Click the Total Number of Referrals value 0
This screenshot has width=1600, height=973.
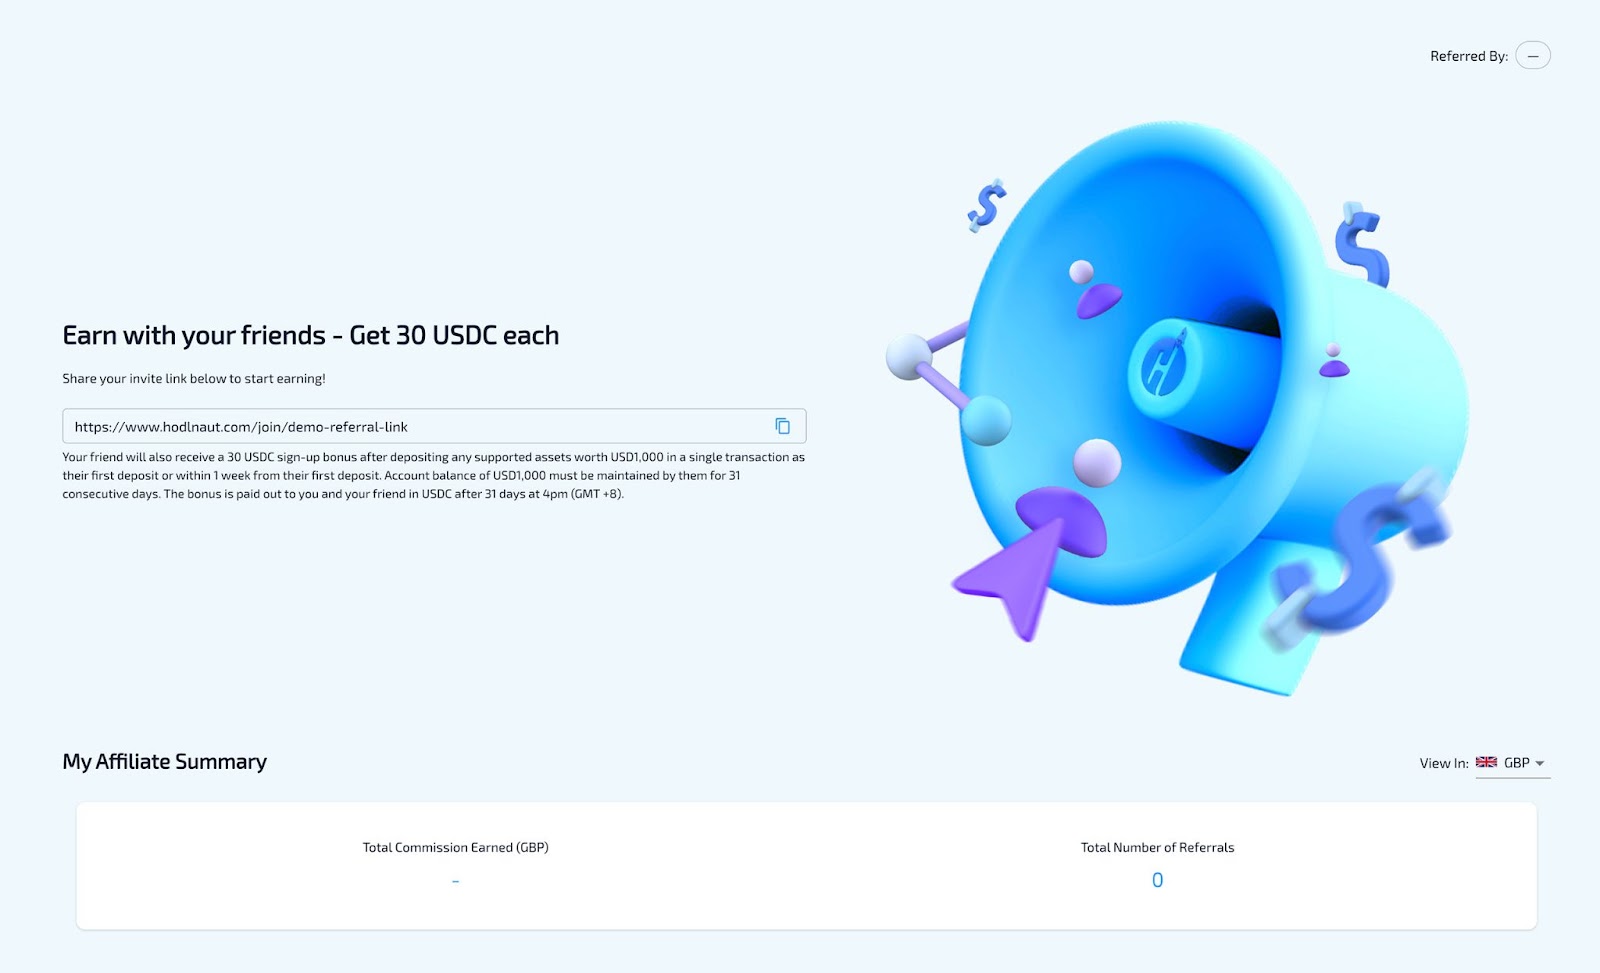[x=1157, y=880]
